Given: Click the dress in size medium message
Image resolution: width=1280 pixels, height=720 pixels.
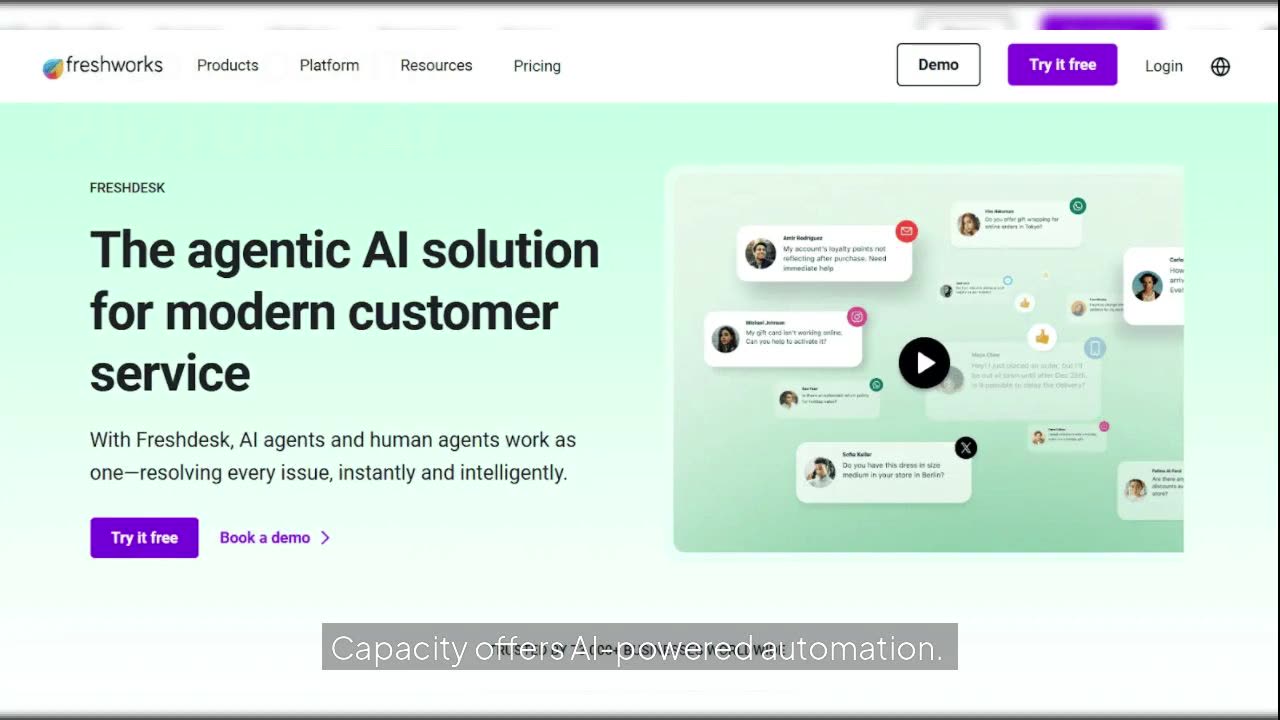Looking at the screenshot, I should click(883, 472).
